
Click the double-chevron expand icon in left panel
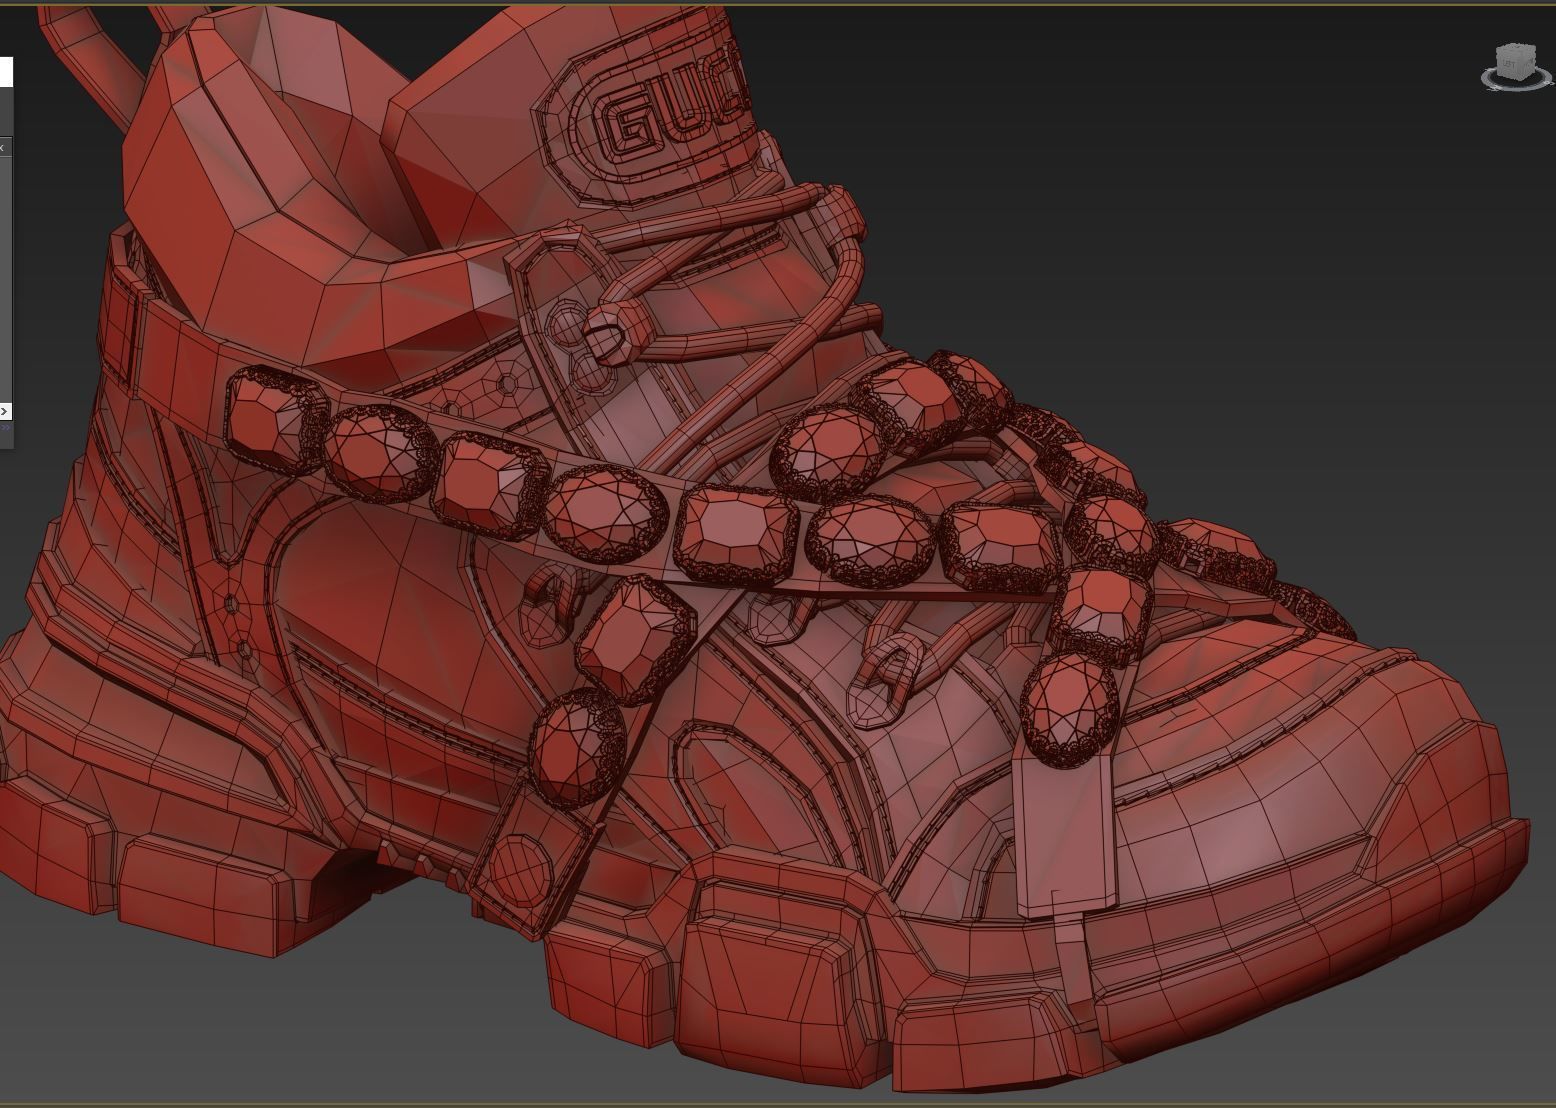(5, 427)
